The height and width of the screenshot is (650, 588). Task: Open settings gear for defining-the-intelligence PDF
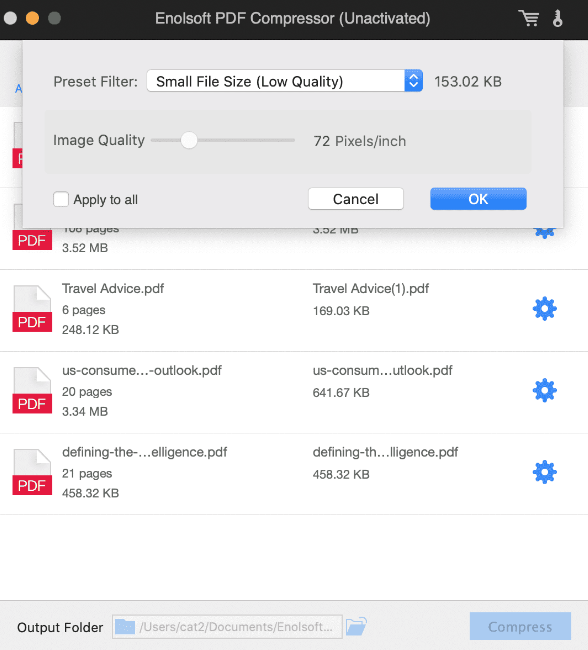[544, 472]
